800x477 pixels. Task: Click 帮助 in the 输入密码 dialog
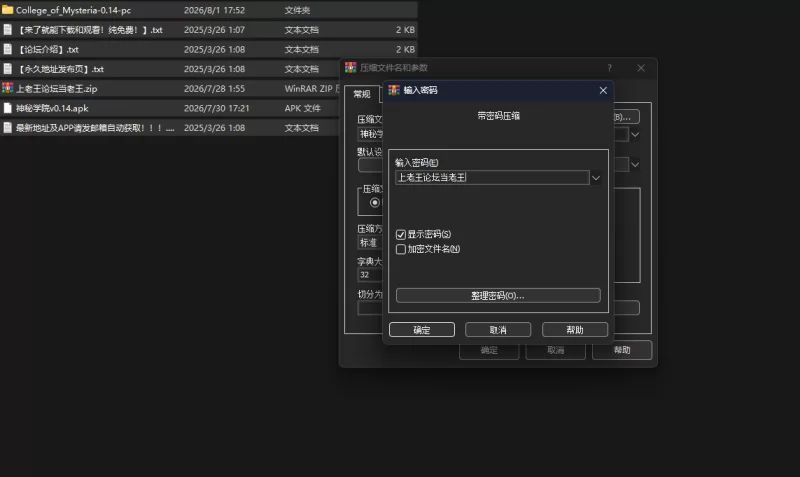[575, 330]
